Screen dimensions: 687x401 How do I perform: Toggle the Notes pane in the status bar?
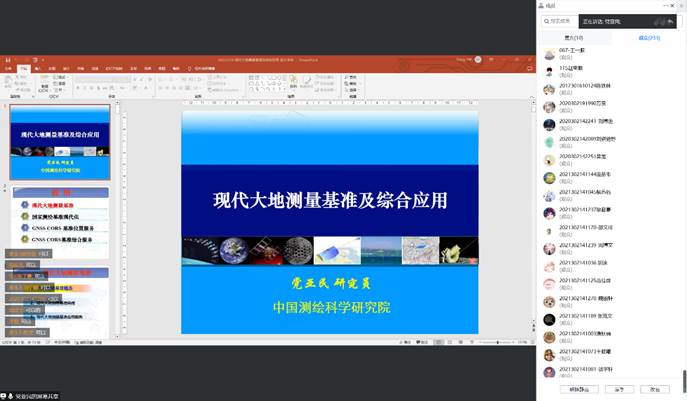[x=405, y=342]
